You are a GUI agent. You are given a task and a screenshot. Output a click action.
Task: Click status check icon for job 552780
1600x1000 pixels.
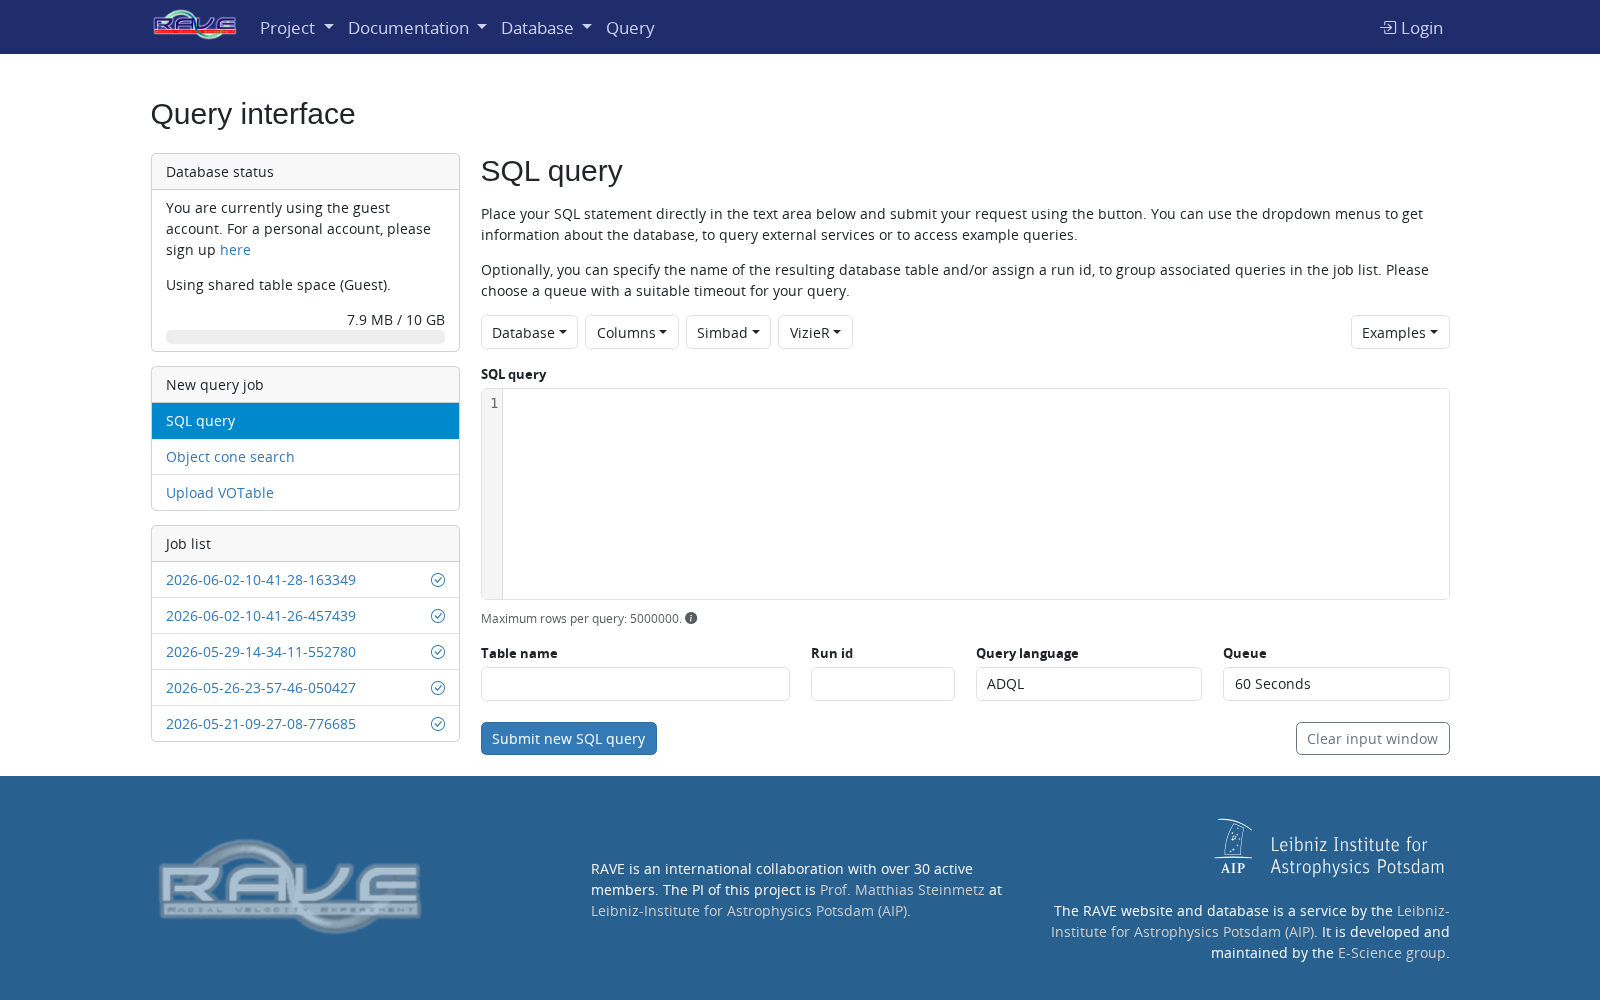438,652
